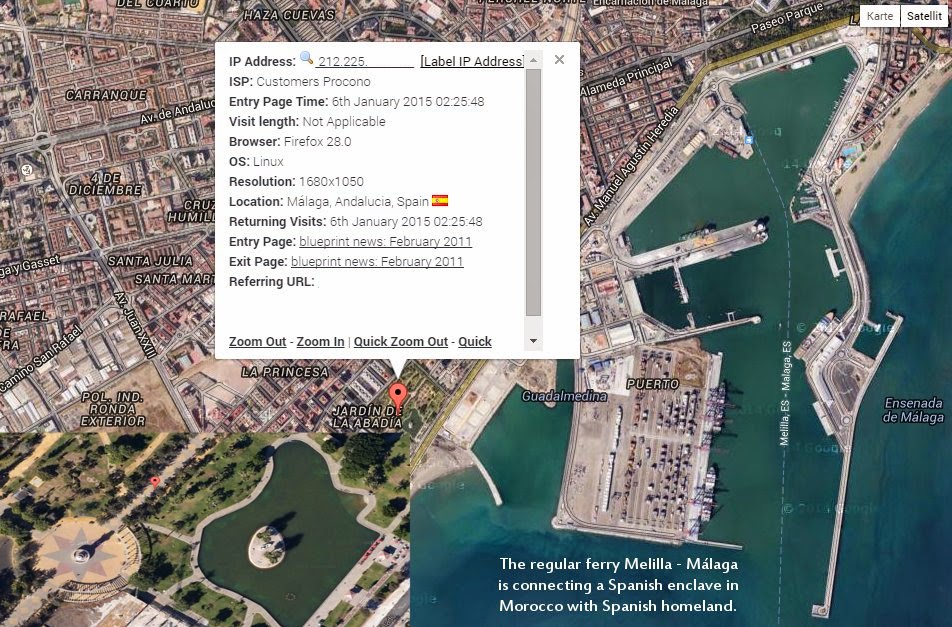Click the Melilla, ES - Málaga ferry route label
The width and height of the screenshot is (952, 627).
(x=786, y=393)
